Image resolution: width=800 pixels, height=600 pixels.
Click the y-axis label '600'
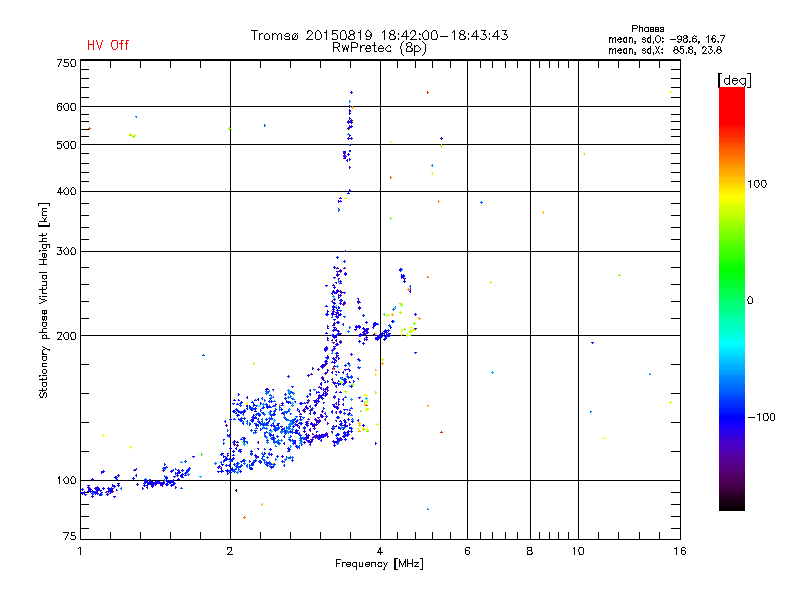tap(66, 107)
